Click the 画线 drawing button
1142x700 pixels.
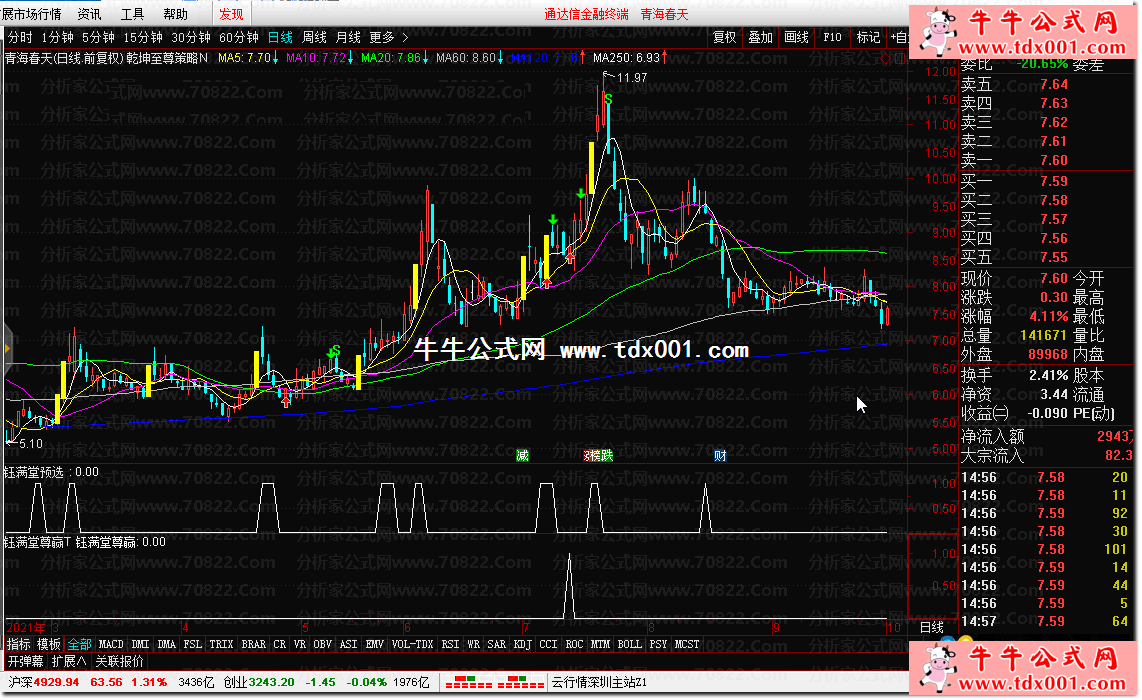796,38
